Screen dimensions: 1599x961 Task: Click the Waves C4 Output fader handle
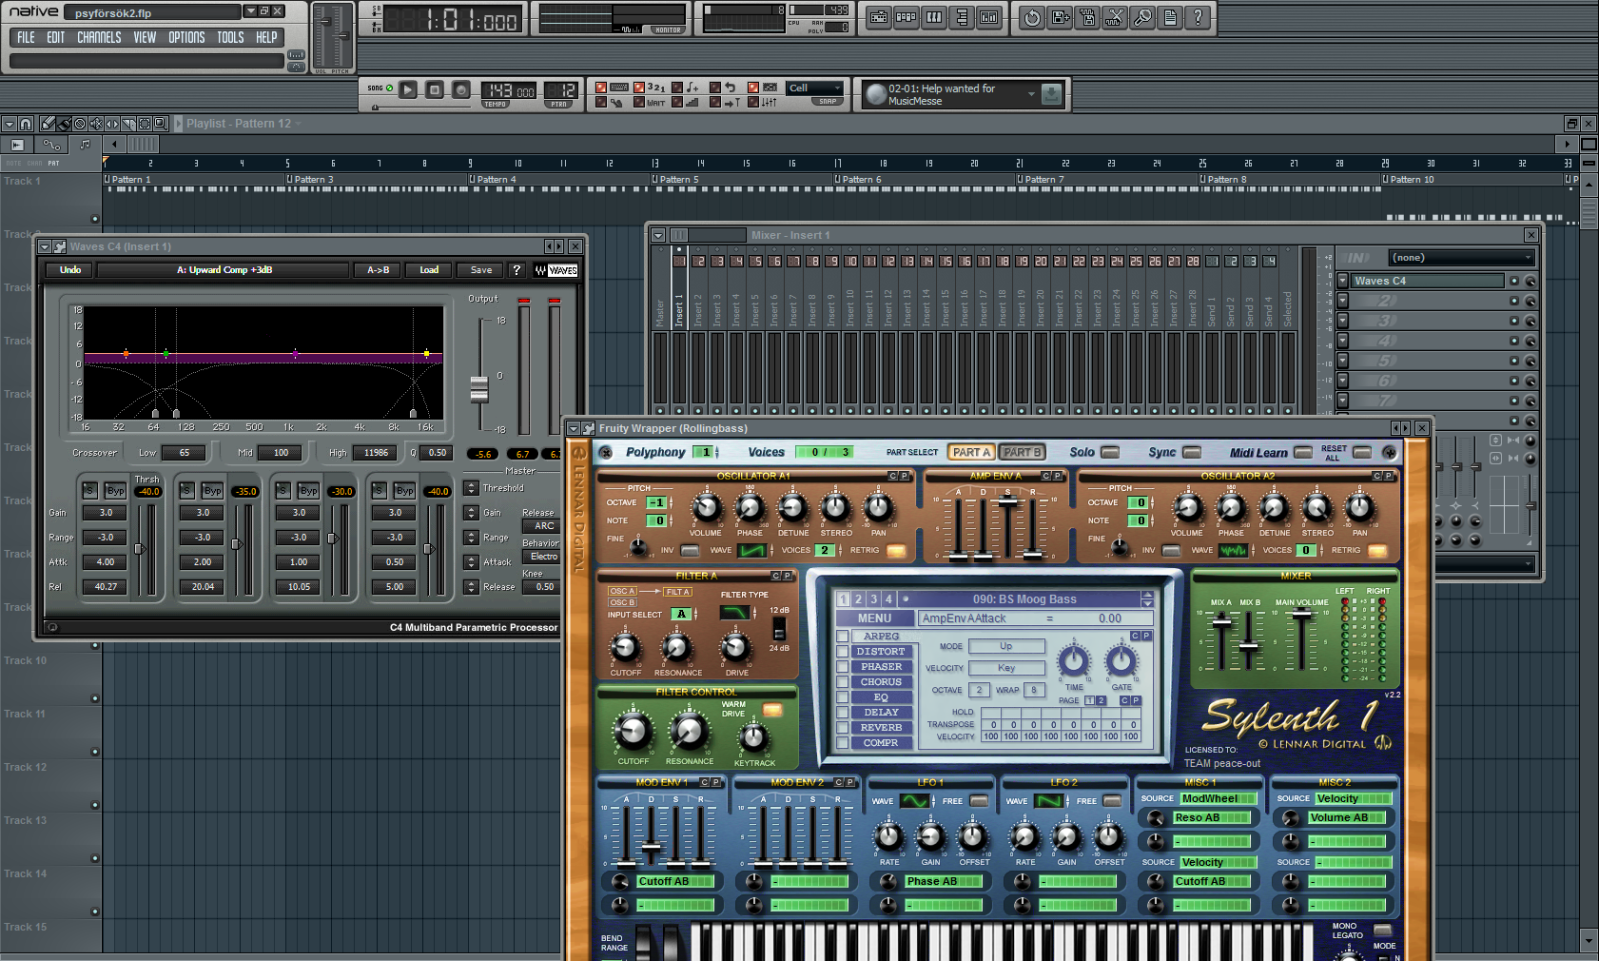coord(480,388)
